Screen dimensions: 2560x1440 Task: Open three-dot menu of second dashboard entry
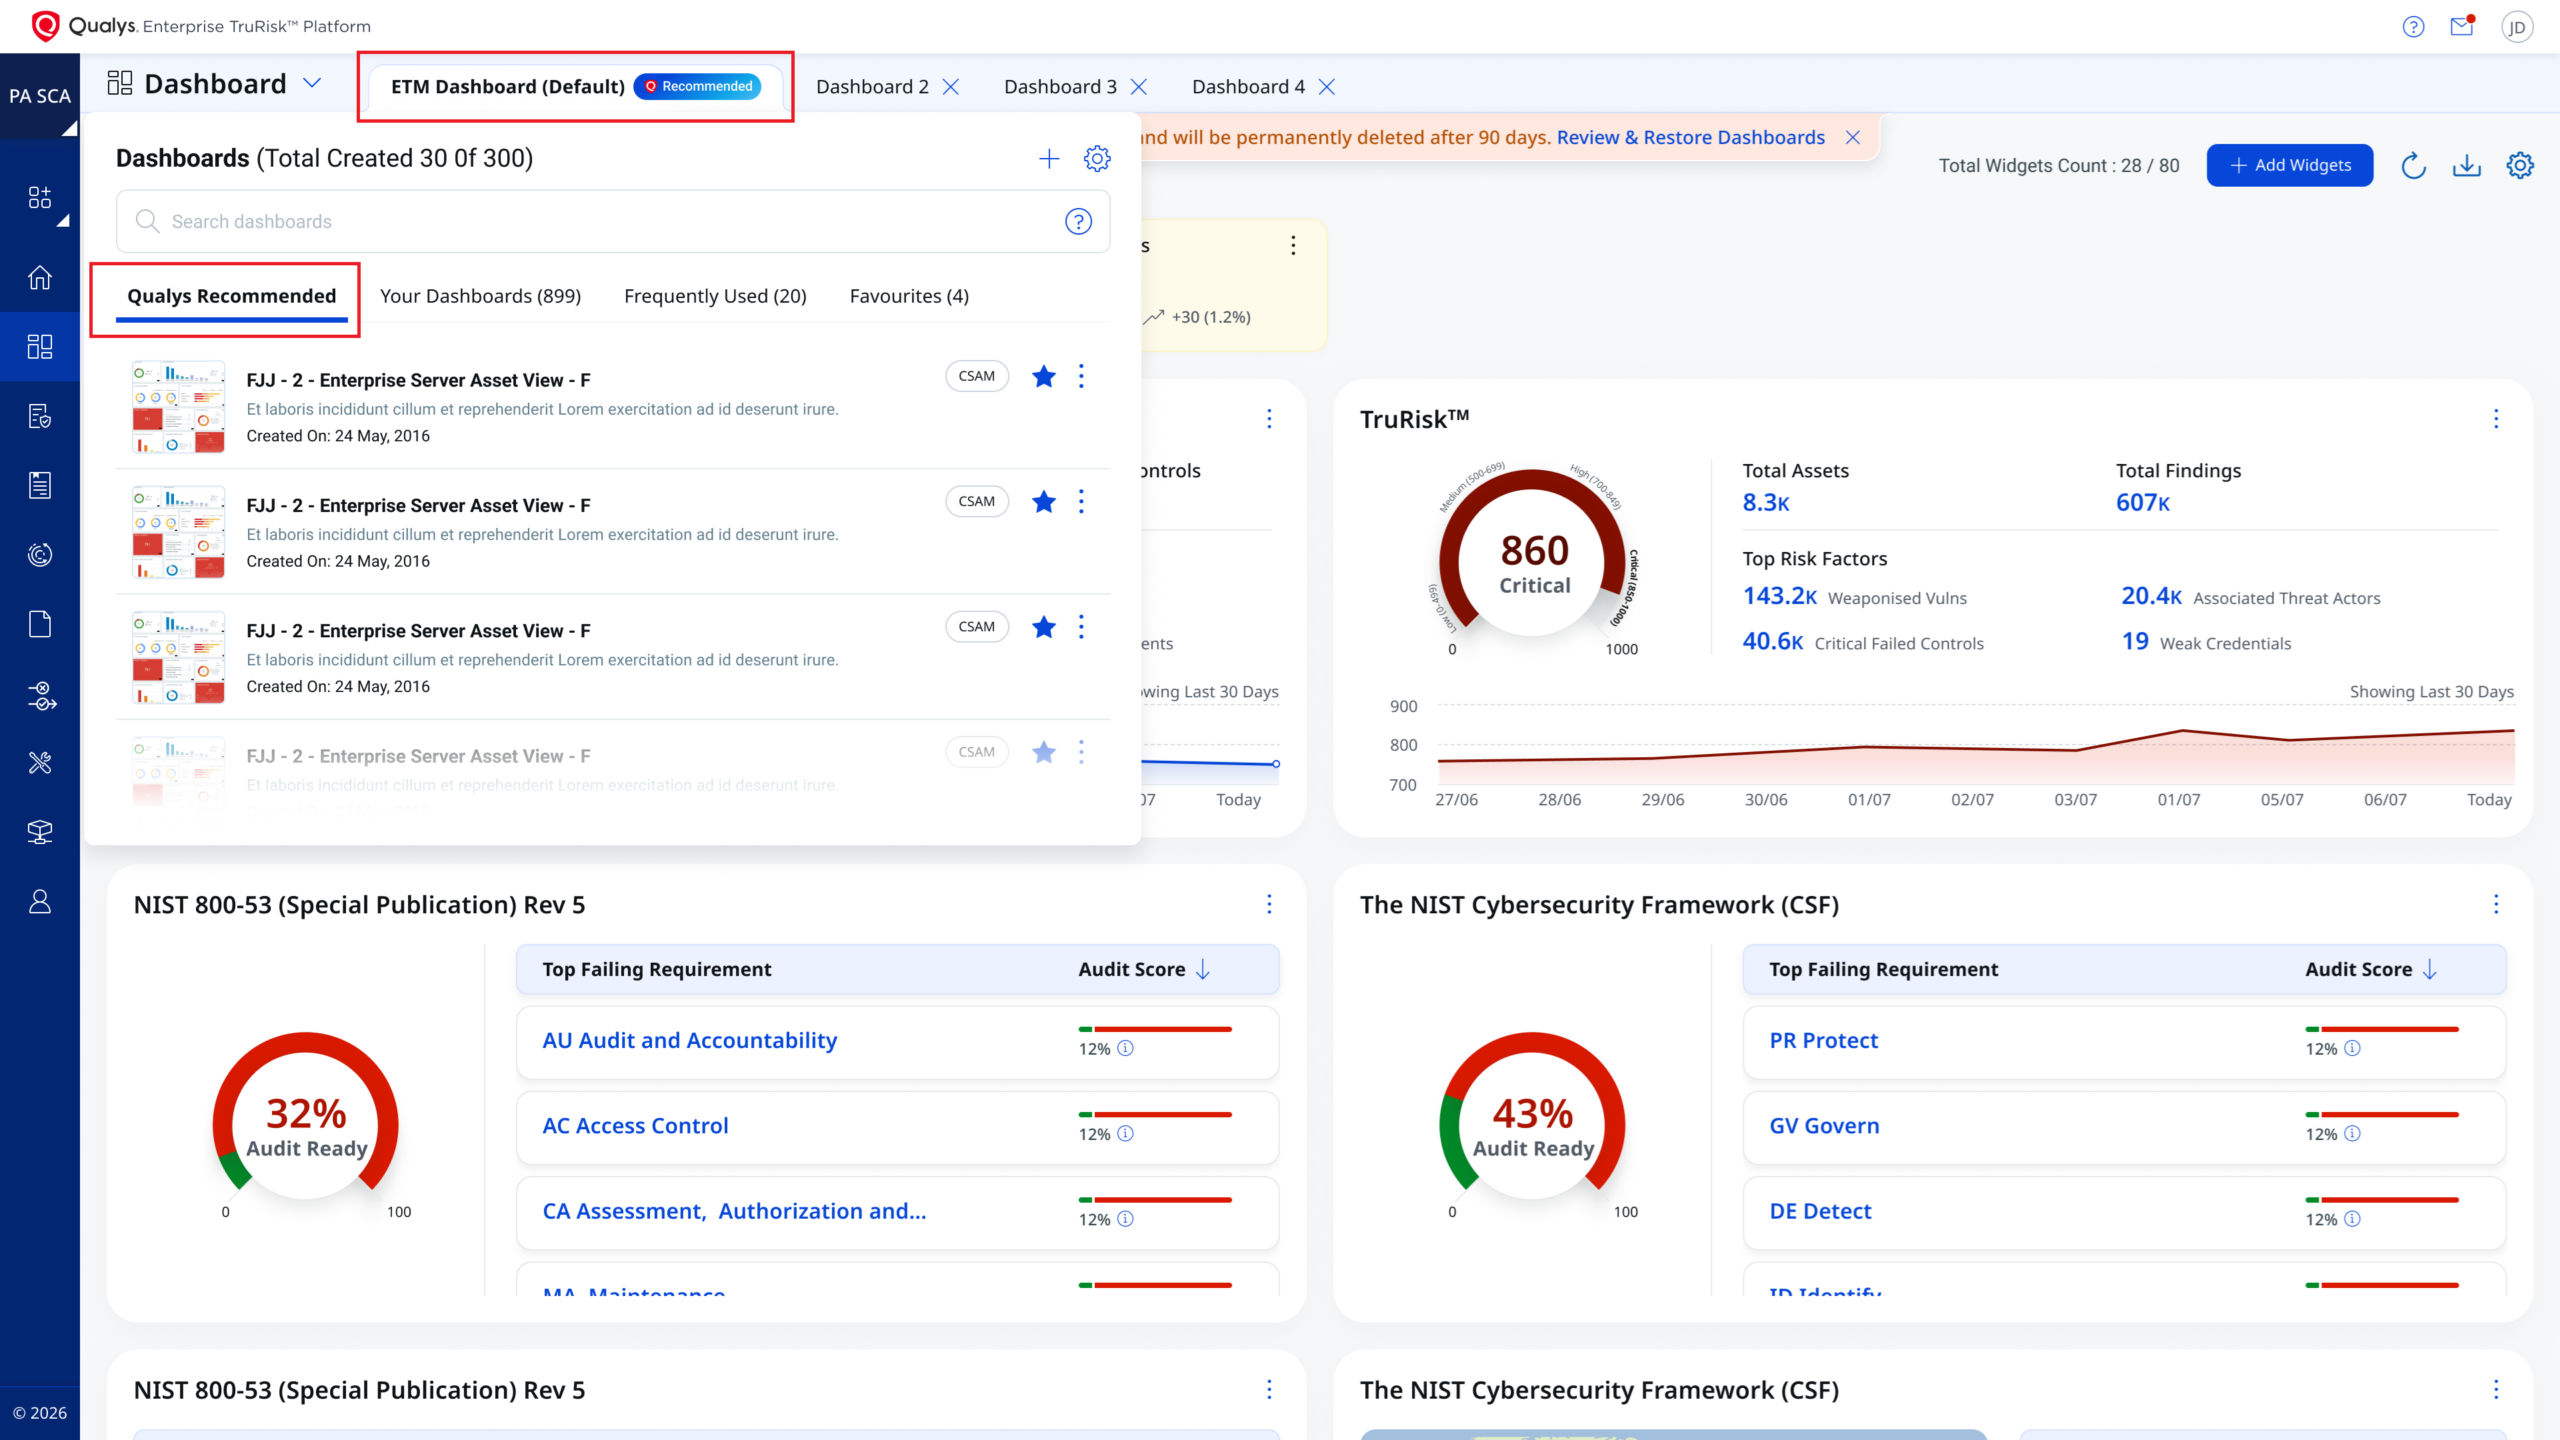(1081, 501)
